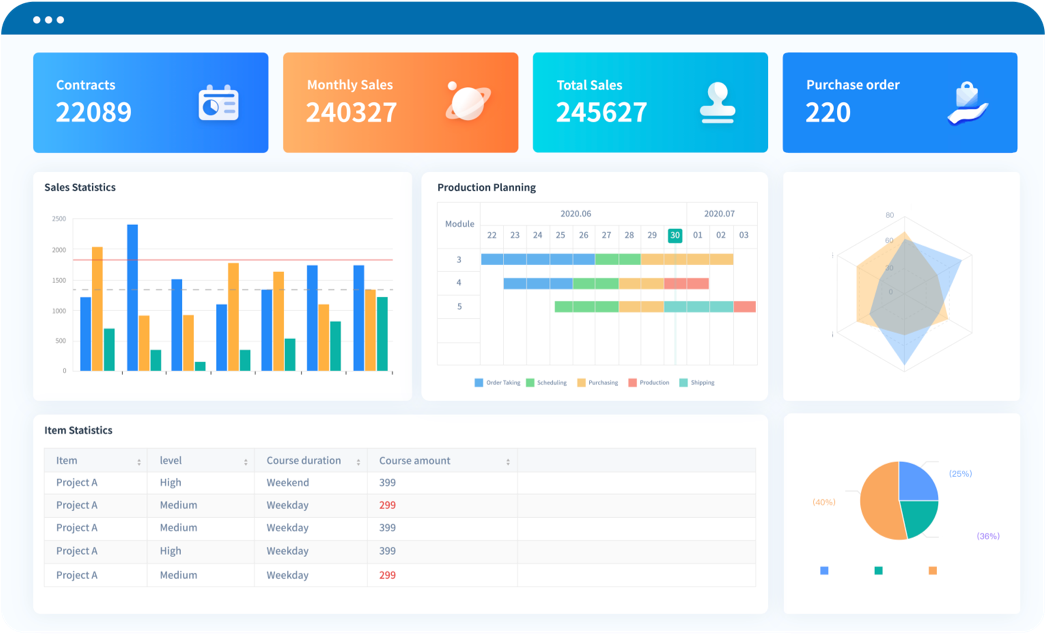Image resolution: width=1046 pixels, height=634 pixels.
Task: Click the Monthly Sales 240327 card
Action: click(400, 102)
